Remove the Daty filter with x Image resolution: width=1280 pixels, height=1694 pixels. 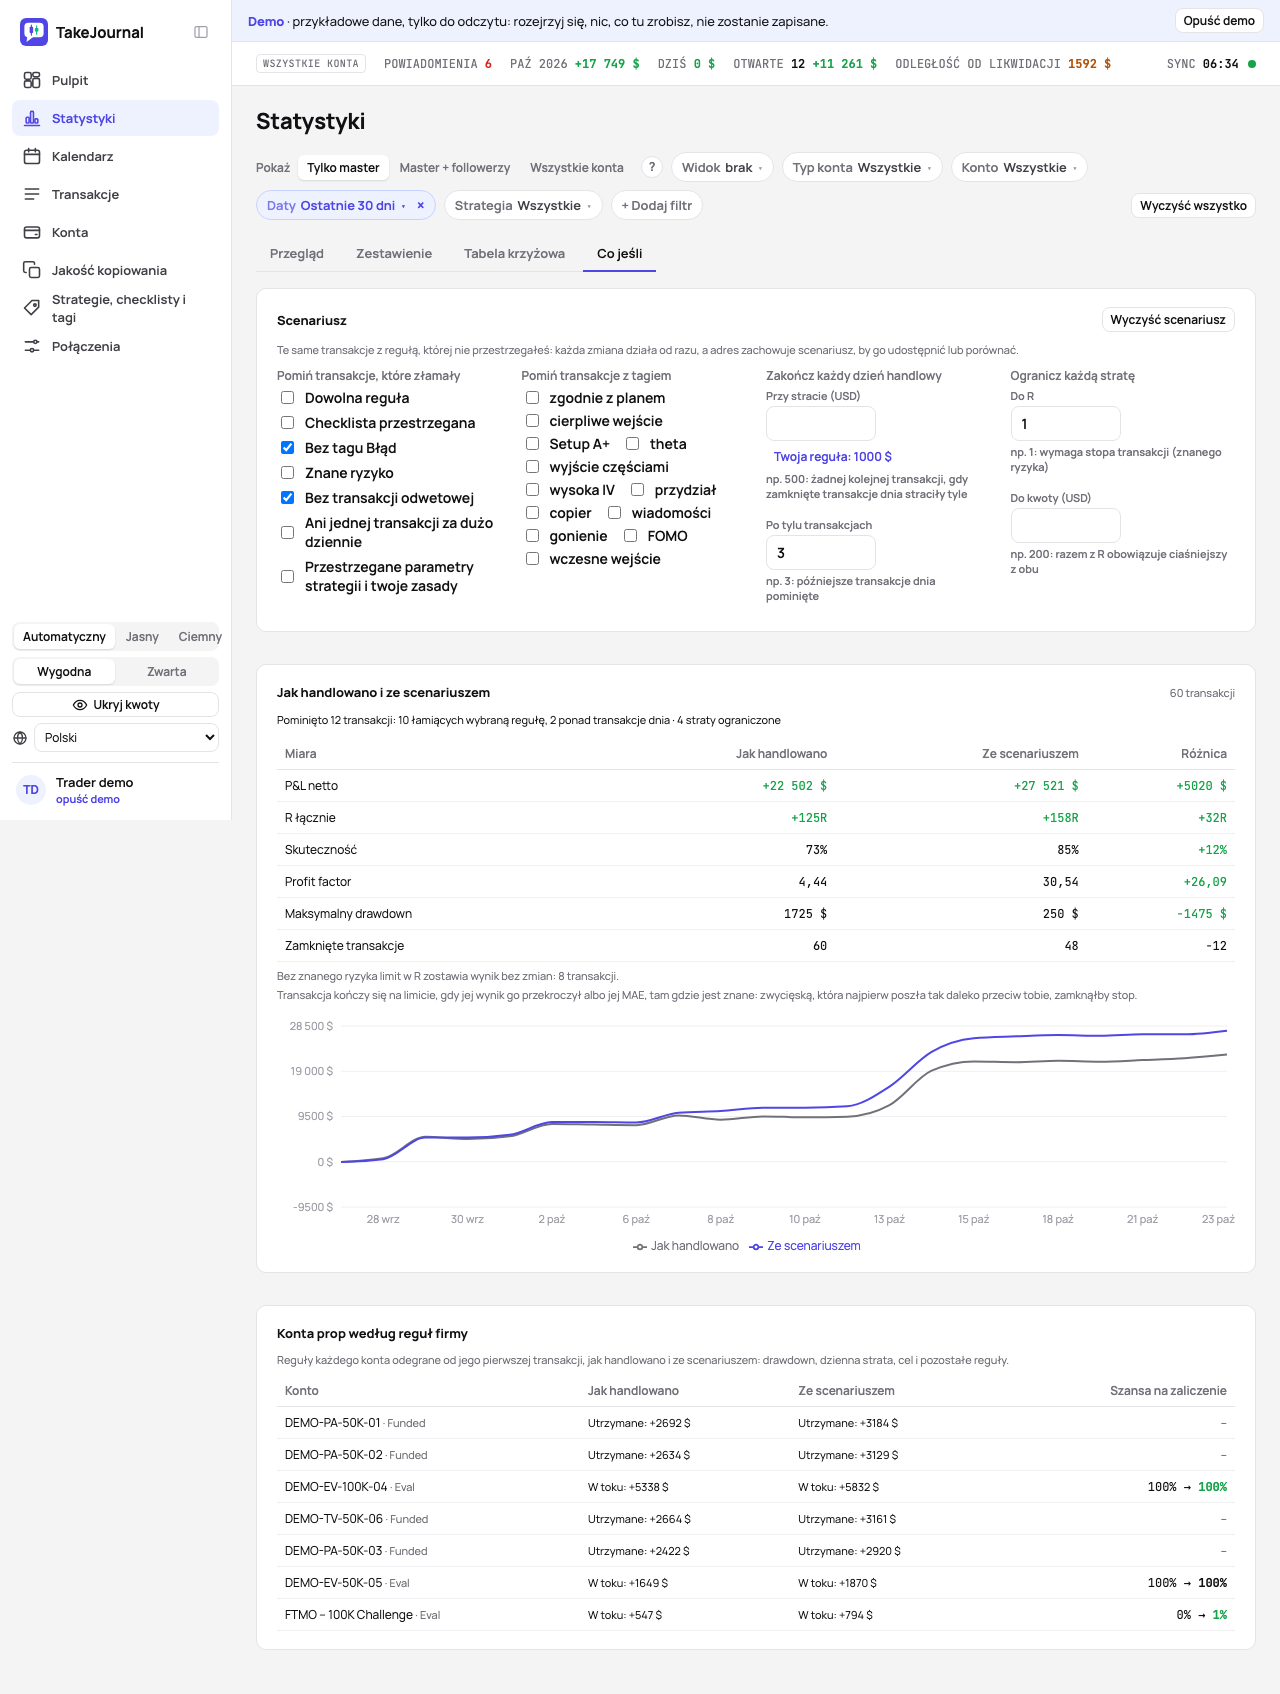click(421, 205)
